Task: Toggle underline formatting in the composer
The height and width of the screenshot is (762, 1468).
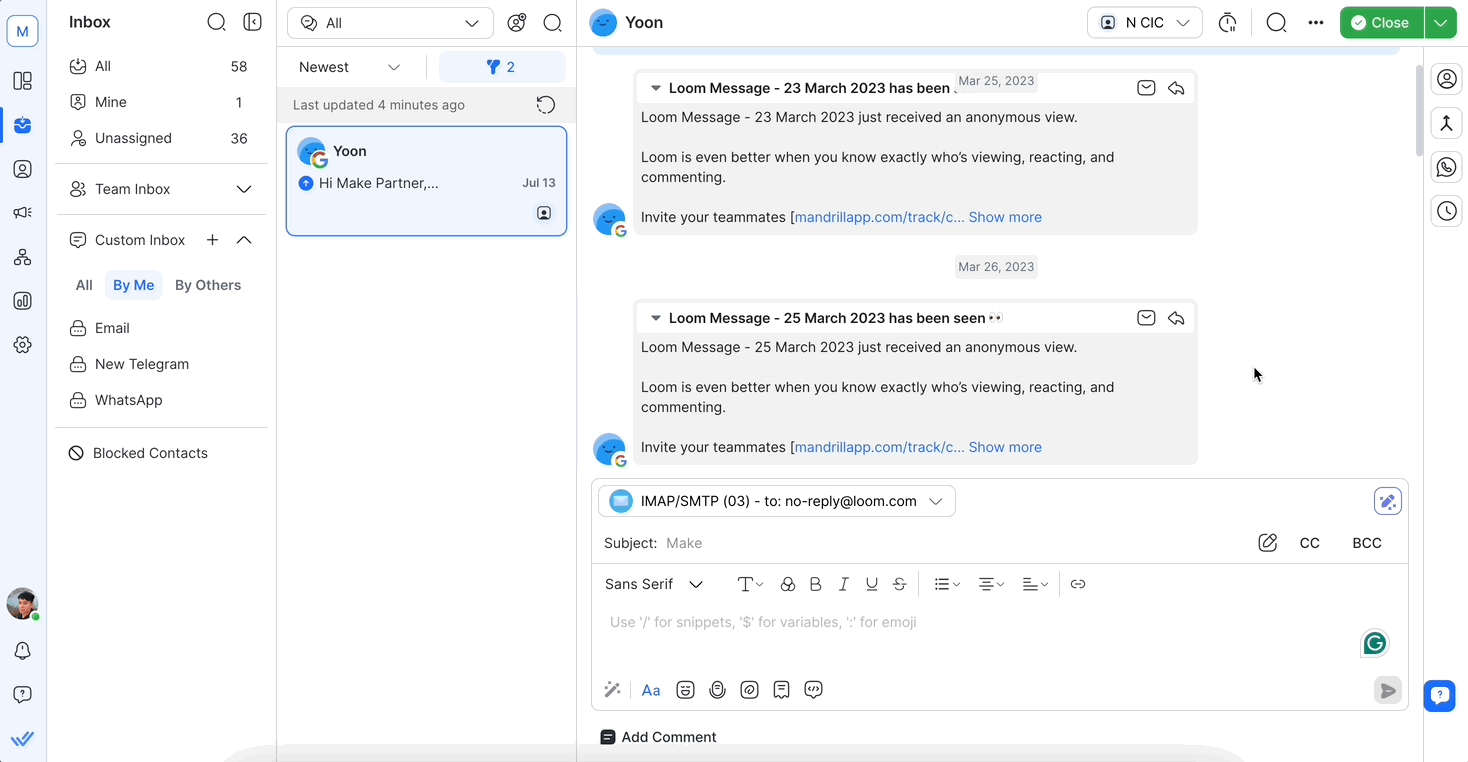Action: coord(871,583)
